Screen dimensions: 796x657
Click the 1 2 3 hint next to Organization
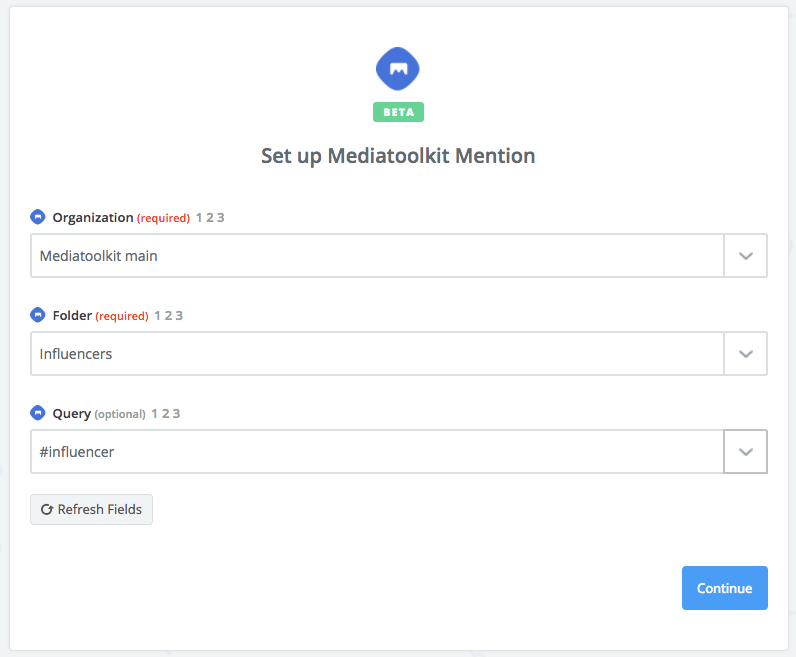tap(210, 218)
